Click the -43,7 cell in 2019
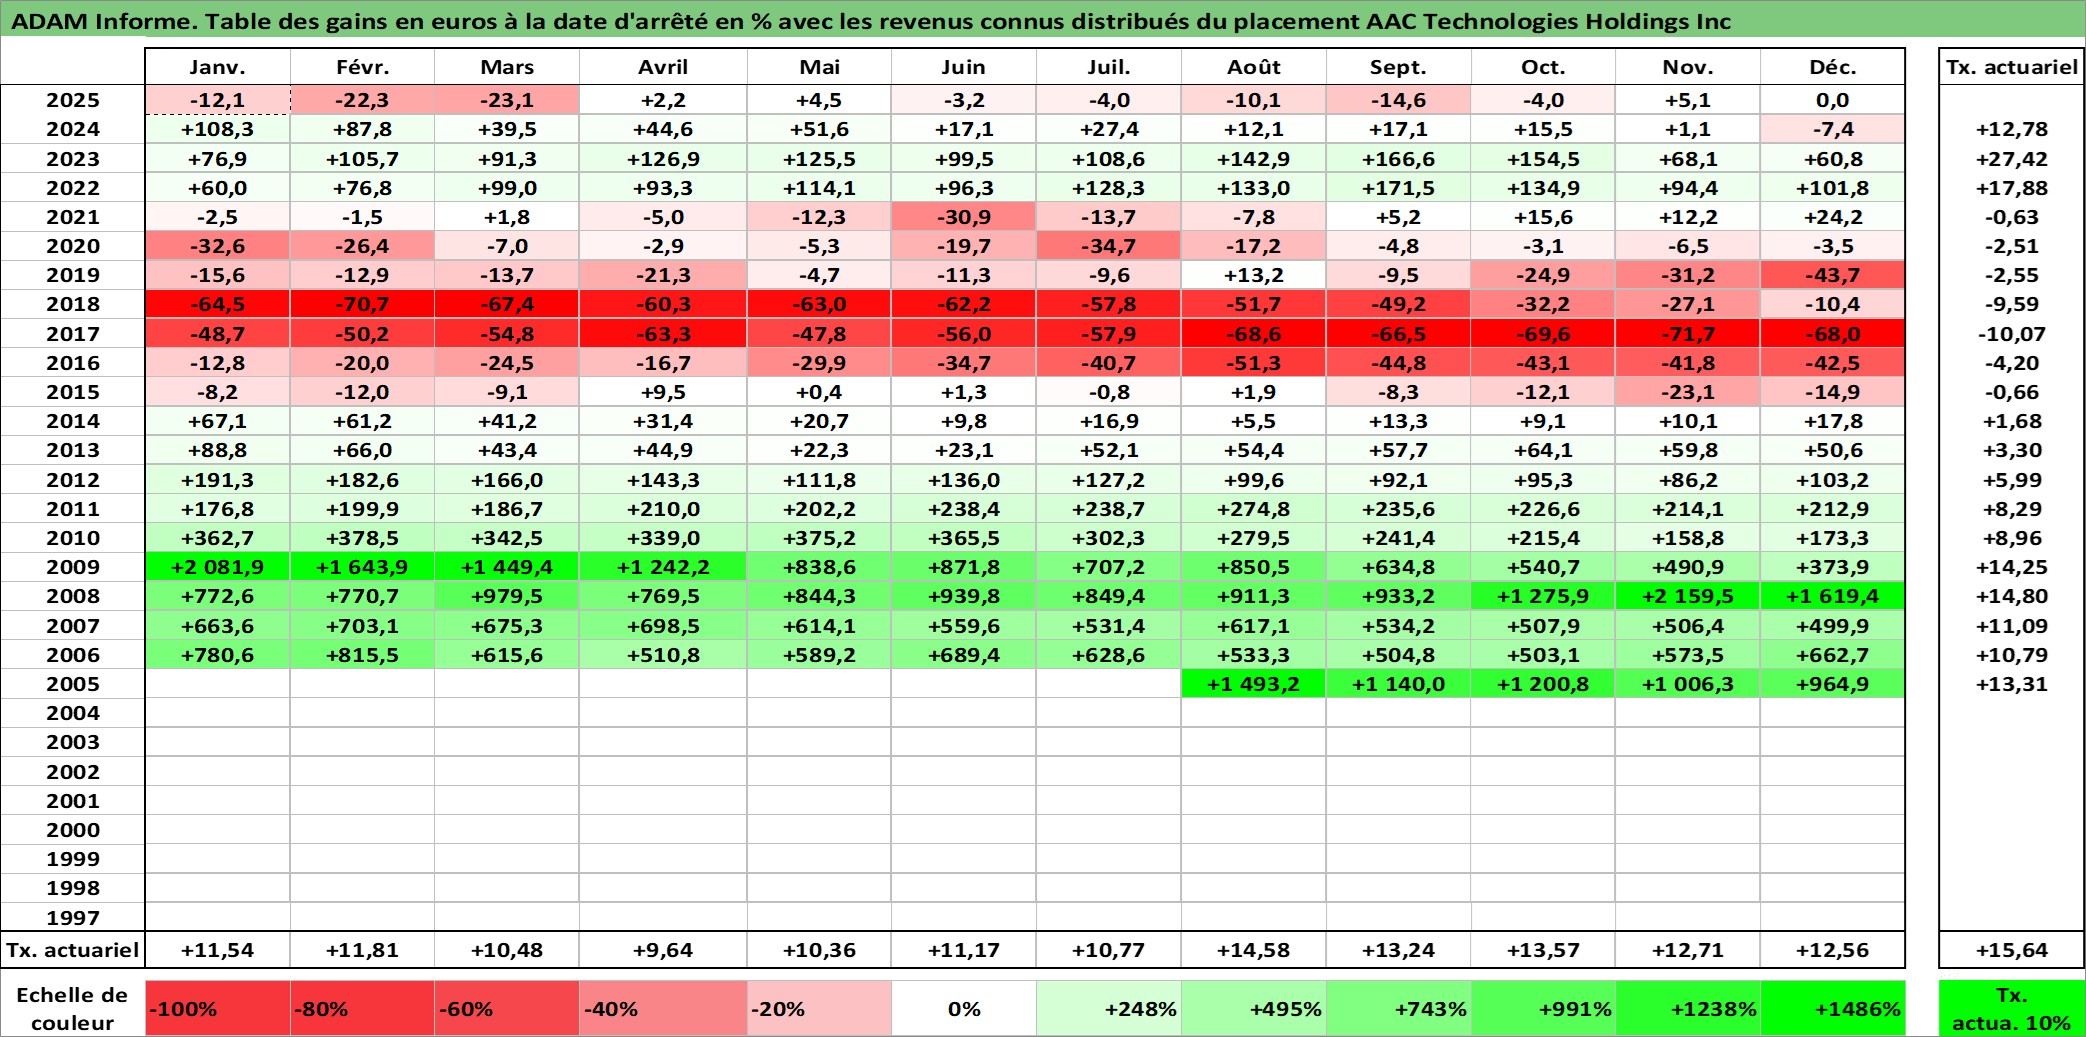 pos(1832,275)
